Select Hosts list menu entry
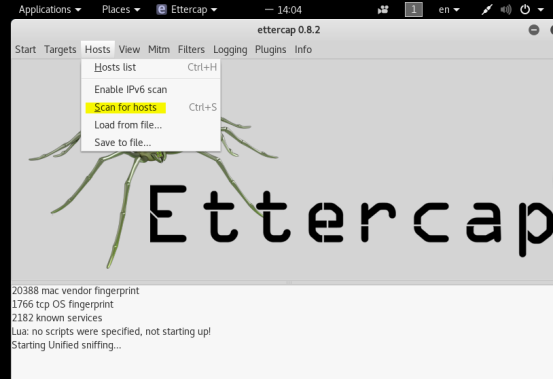The width and height of the screenshot is (554, 380). pos(151,67)
